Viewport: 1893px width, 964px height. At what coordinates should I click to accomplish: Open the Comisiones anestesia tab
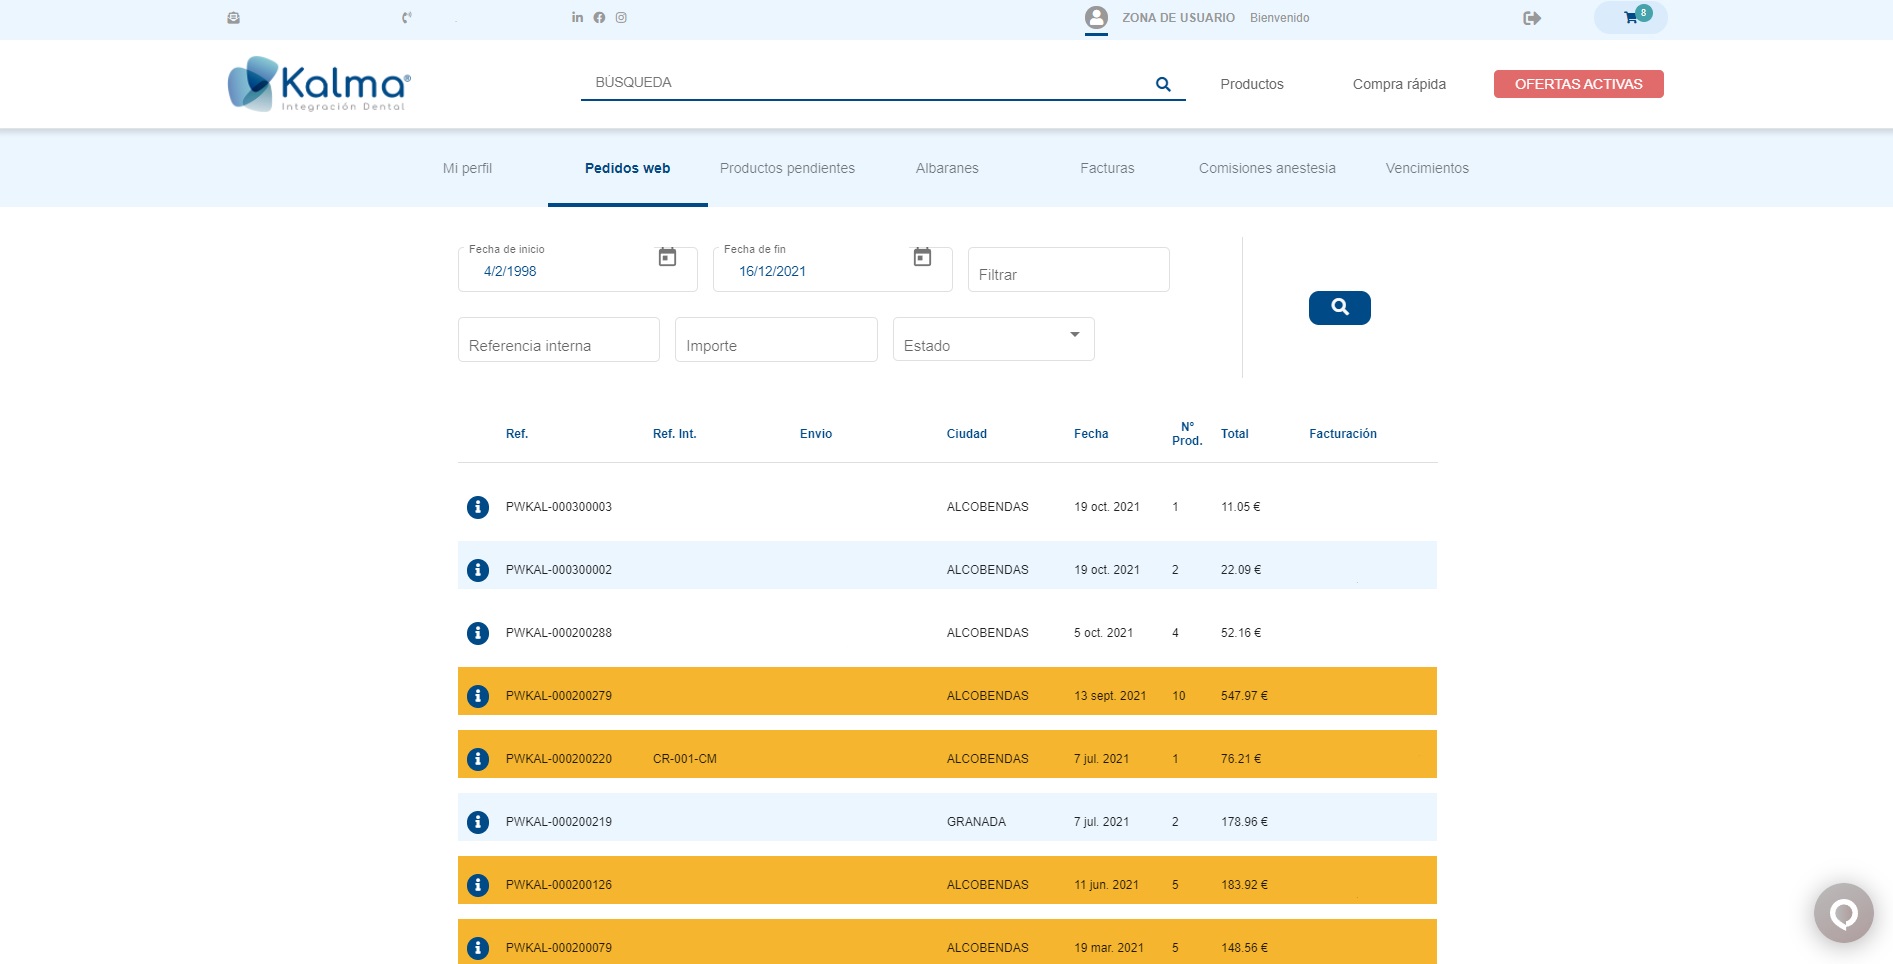1267,168
